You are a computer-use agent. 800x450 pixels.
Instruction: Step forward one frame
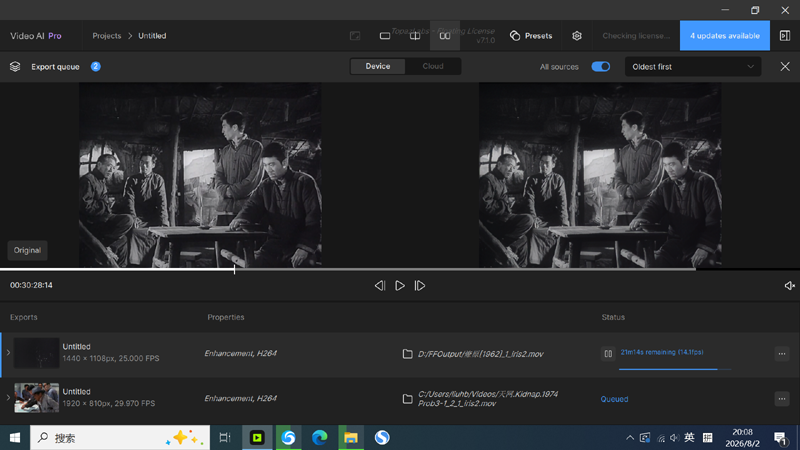[419, 285]
